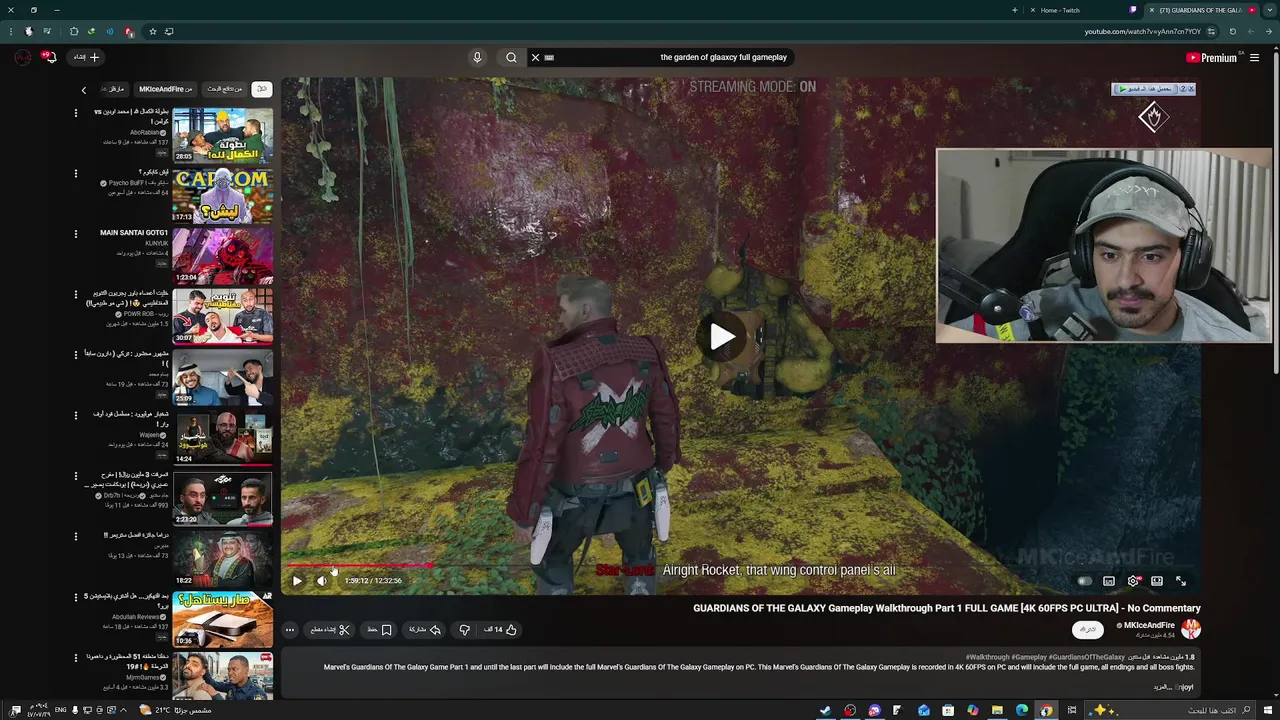Open the YouTube hamburger guide menu

[1254, 58]
